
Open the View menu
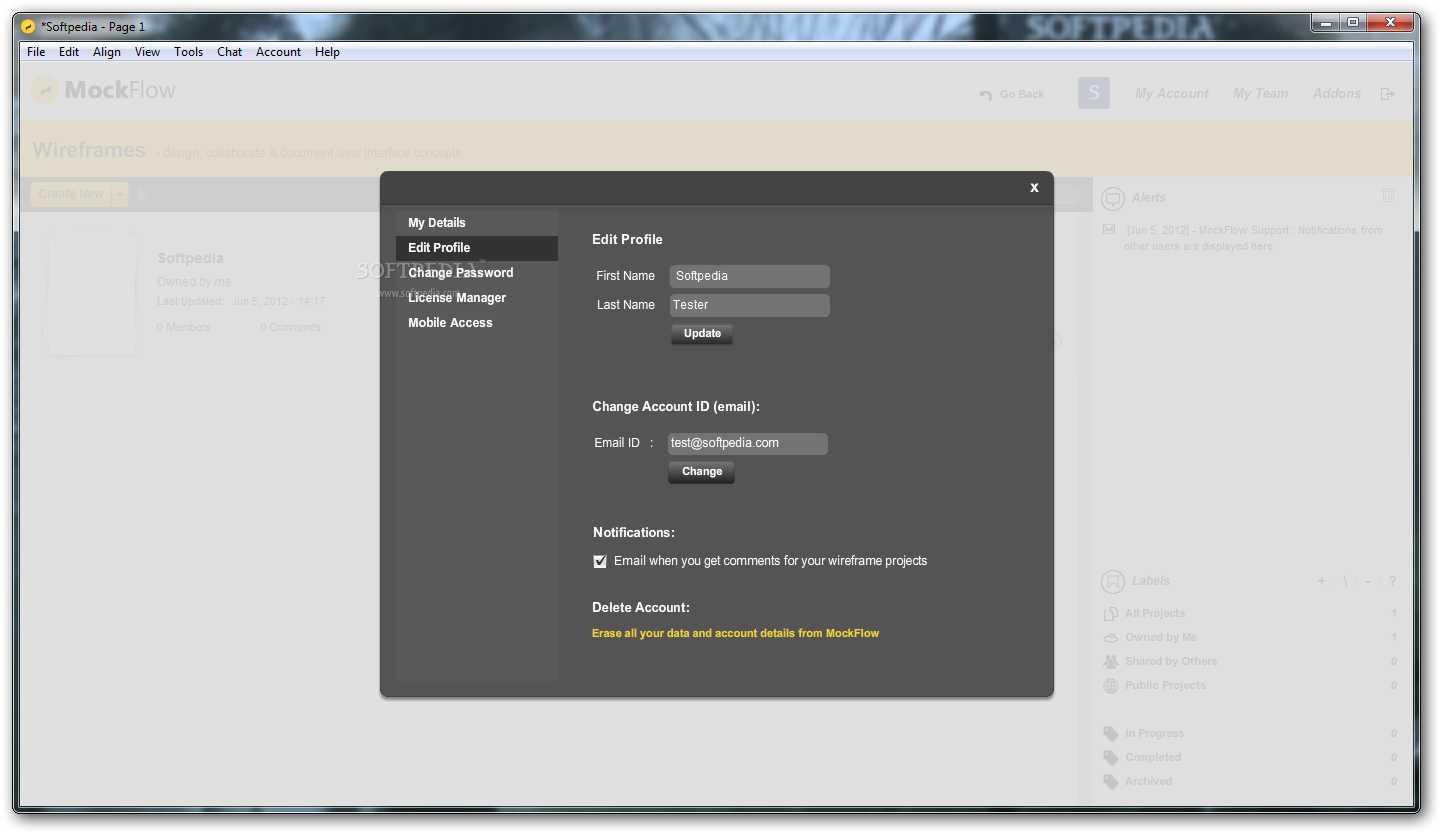(147, 52)
